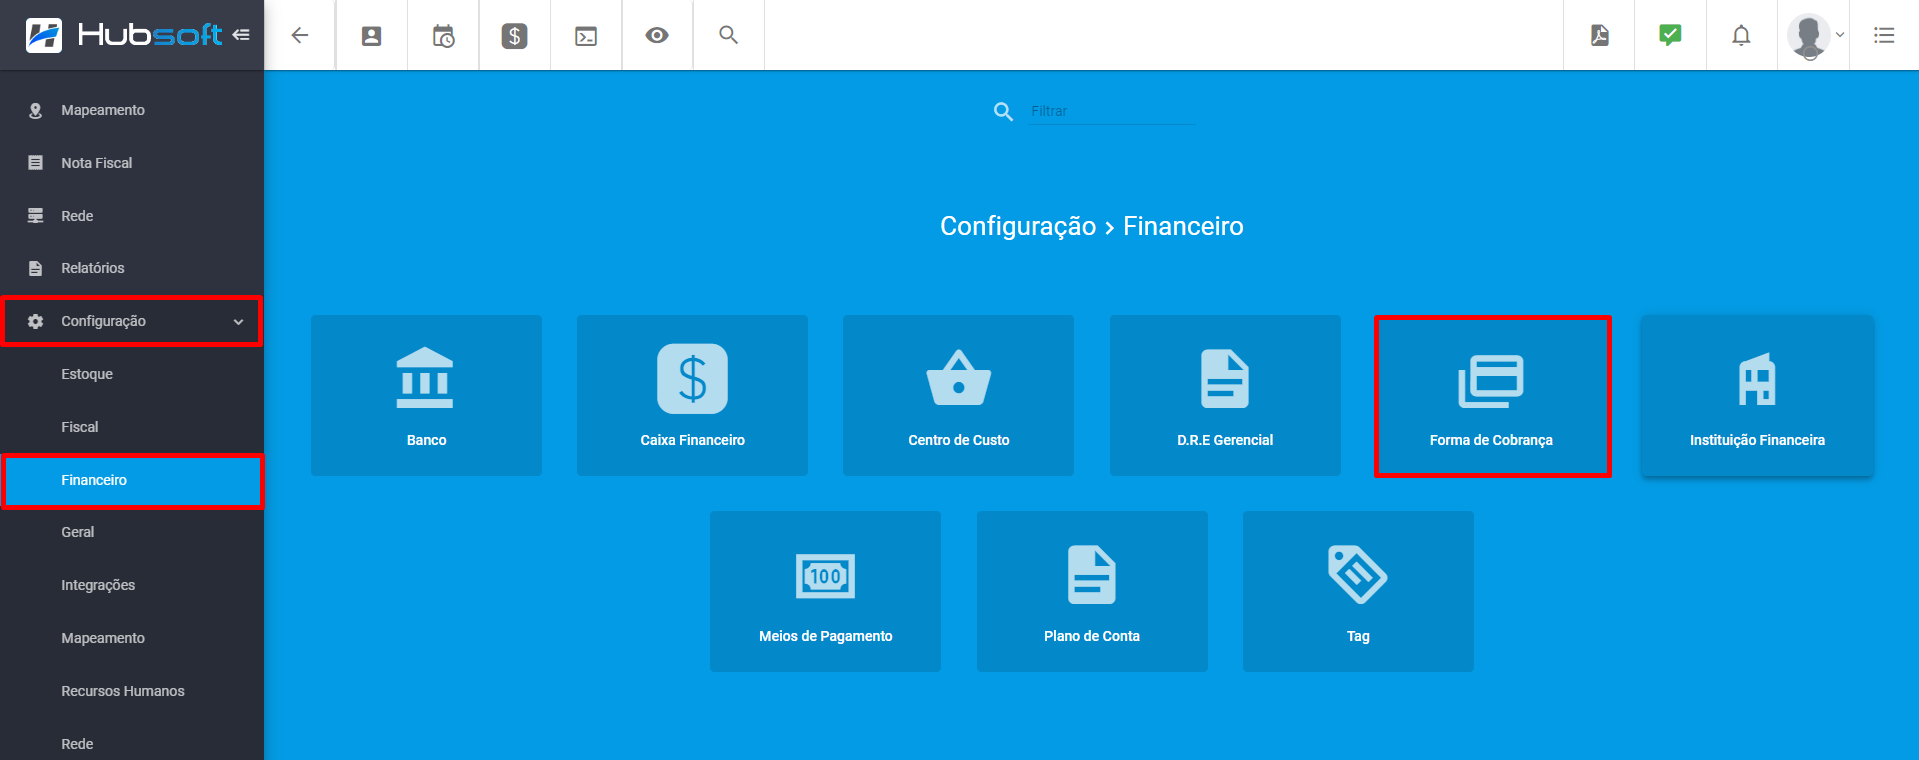This screenshot has width=1919, height=760.
Task: Select Mapeamento with pin icon in sidebar
Action: [x=132, y=110]
